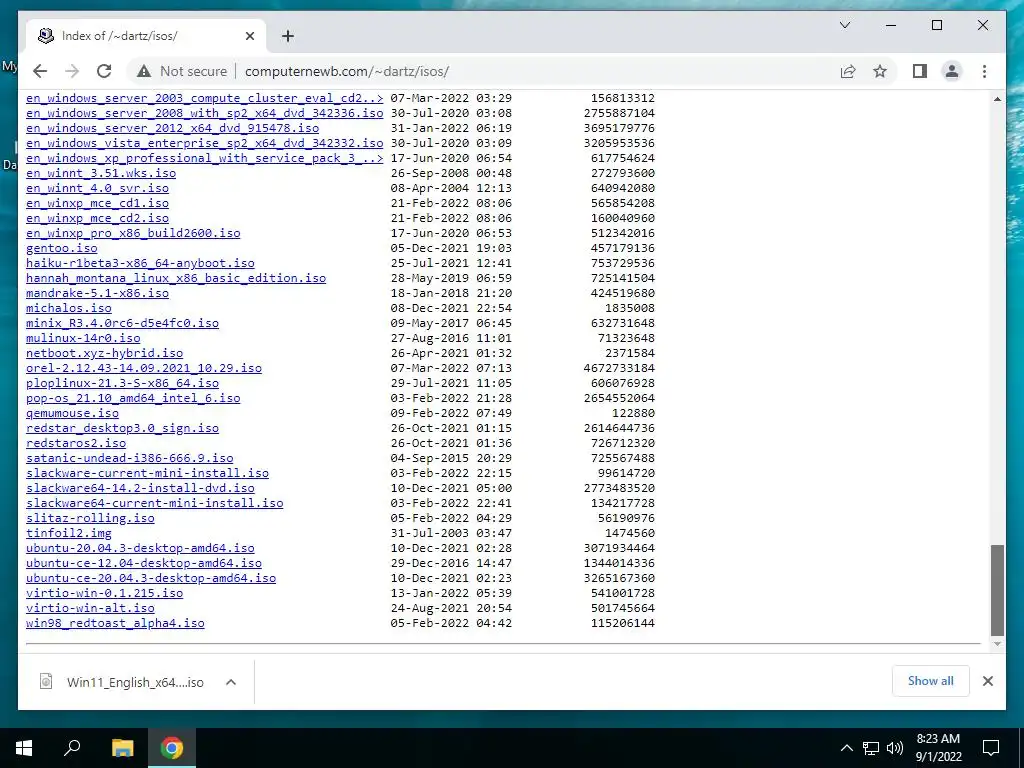Download win98_redtoast_alpha4.iso

(115, 624)
